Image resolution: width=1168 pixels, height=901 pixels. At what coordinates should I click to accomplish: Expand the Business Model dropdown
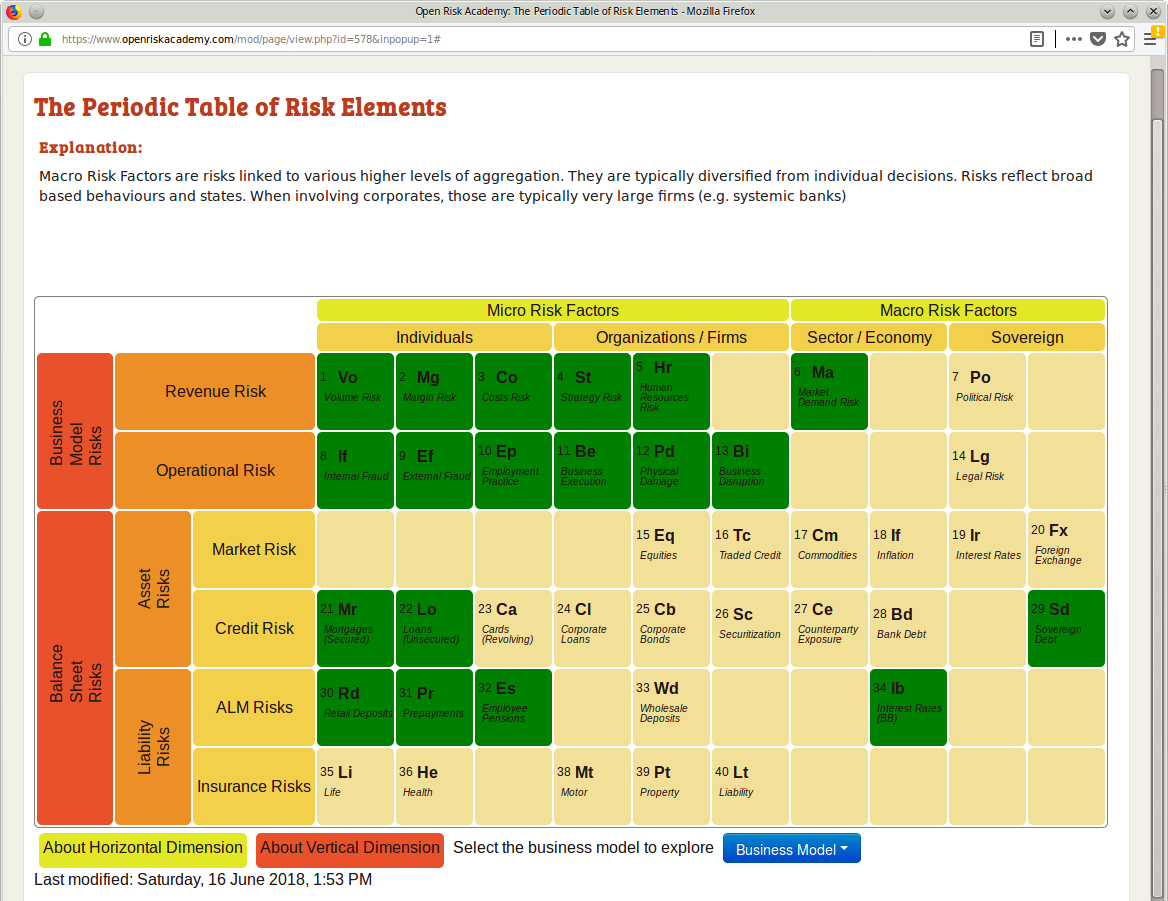pyautogui.click(x=792, y=849)
